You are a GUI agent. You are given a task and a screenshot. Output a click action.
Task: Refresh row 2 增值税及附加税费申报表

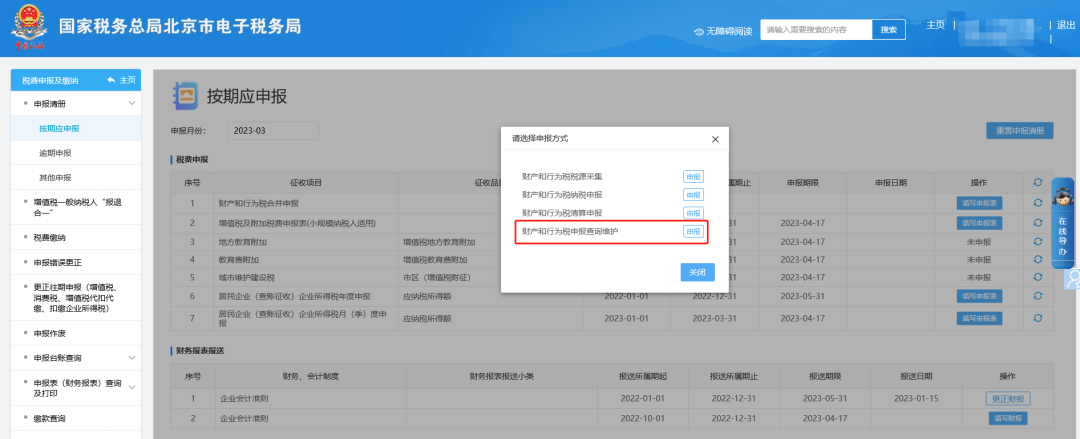point(1038,223)
